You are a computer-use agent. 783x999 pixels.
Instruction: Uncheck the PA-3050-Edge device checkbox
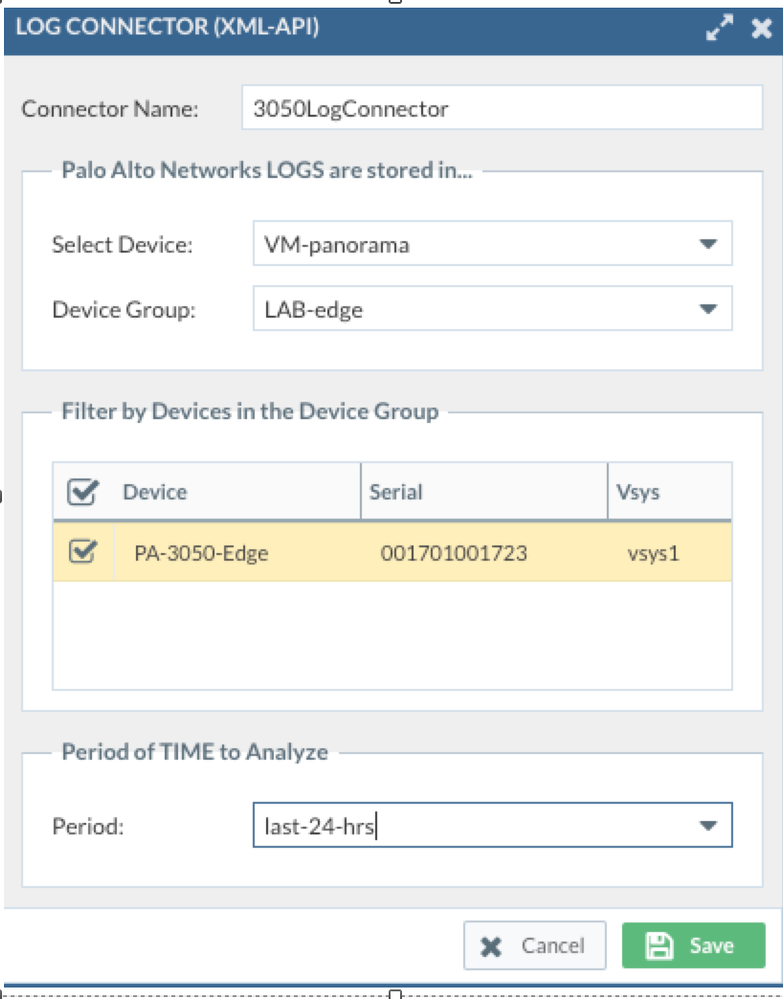81,551
